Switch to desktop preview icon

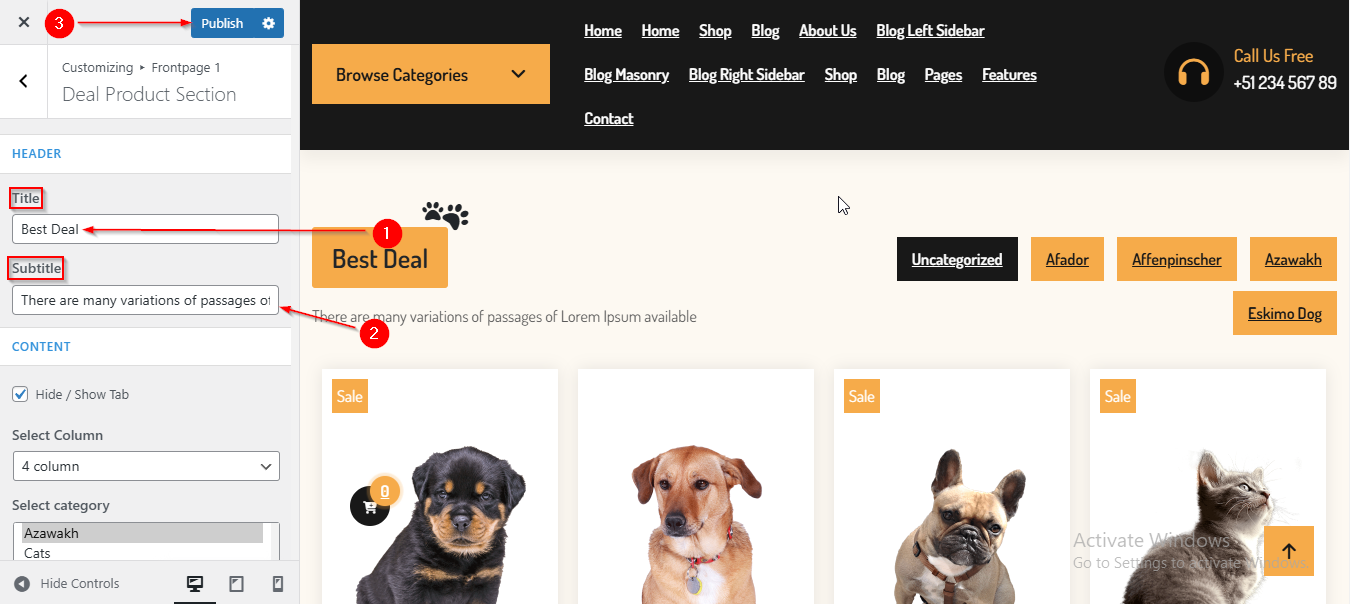(x=195, y=584)
